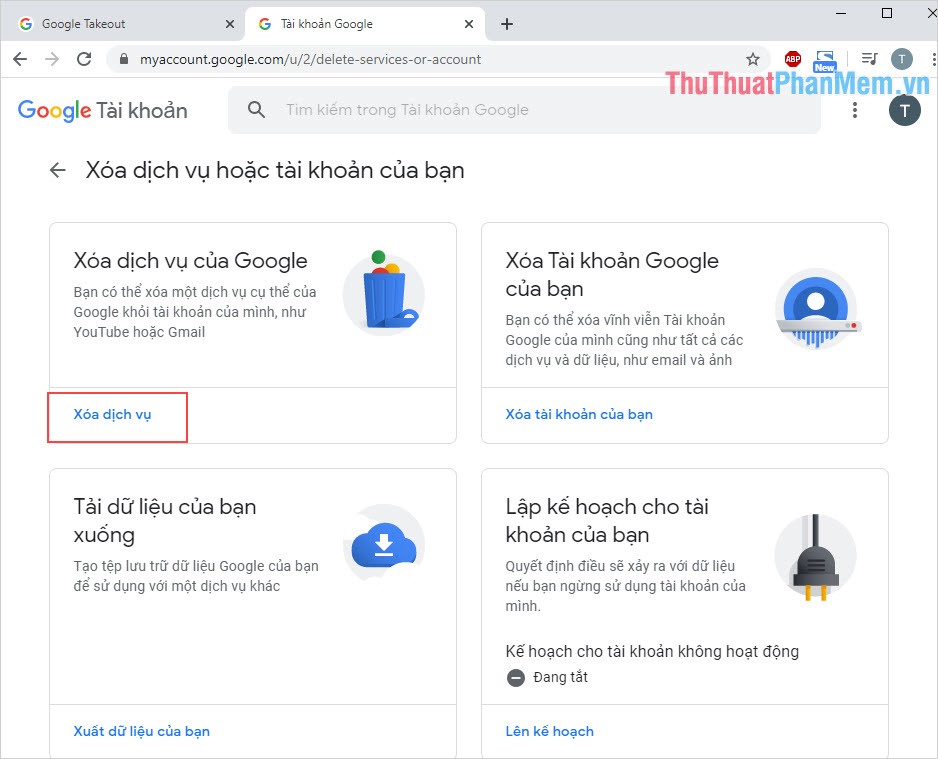This screenshot has height=759, width=938.
Task: Click Xóa tài khoản của bạn link
Action: 579,414
